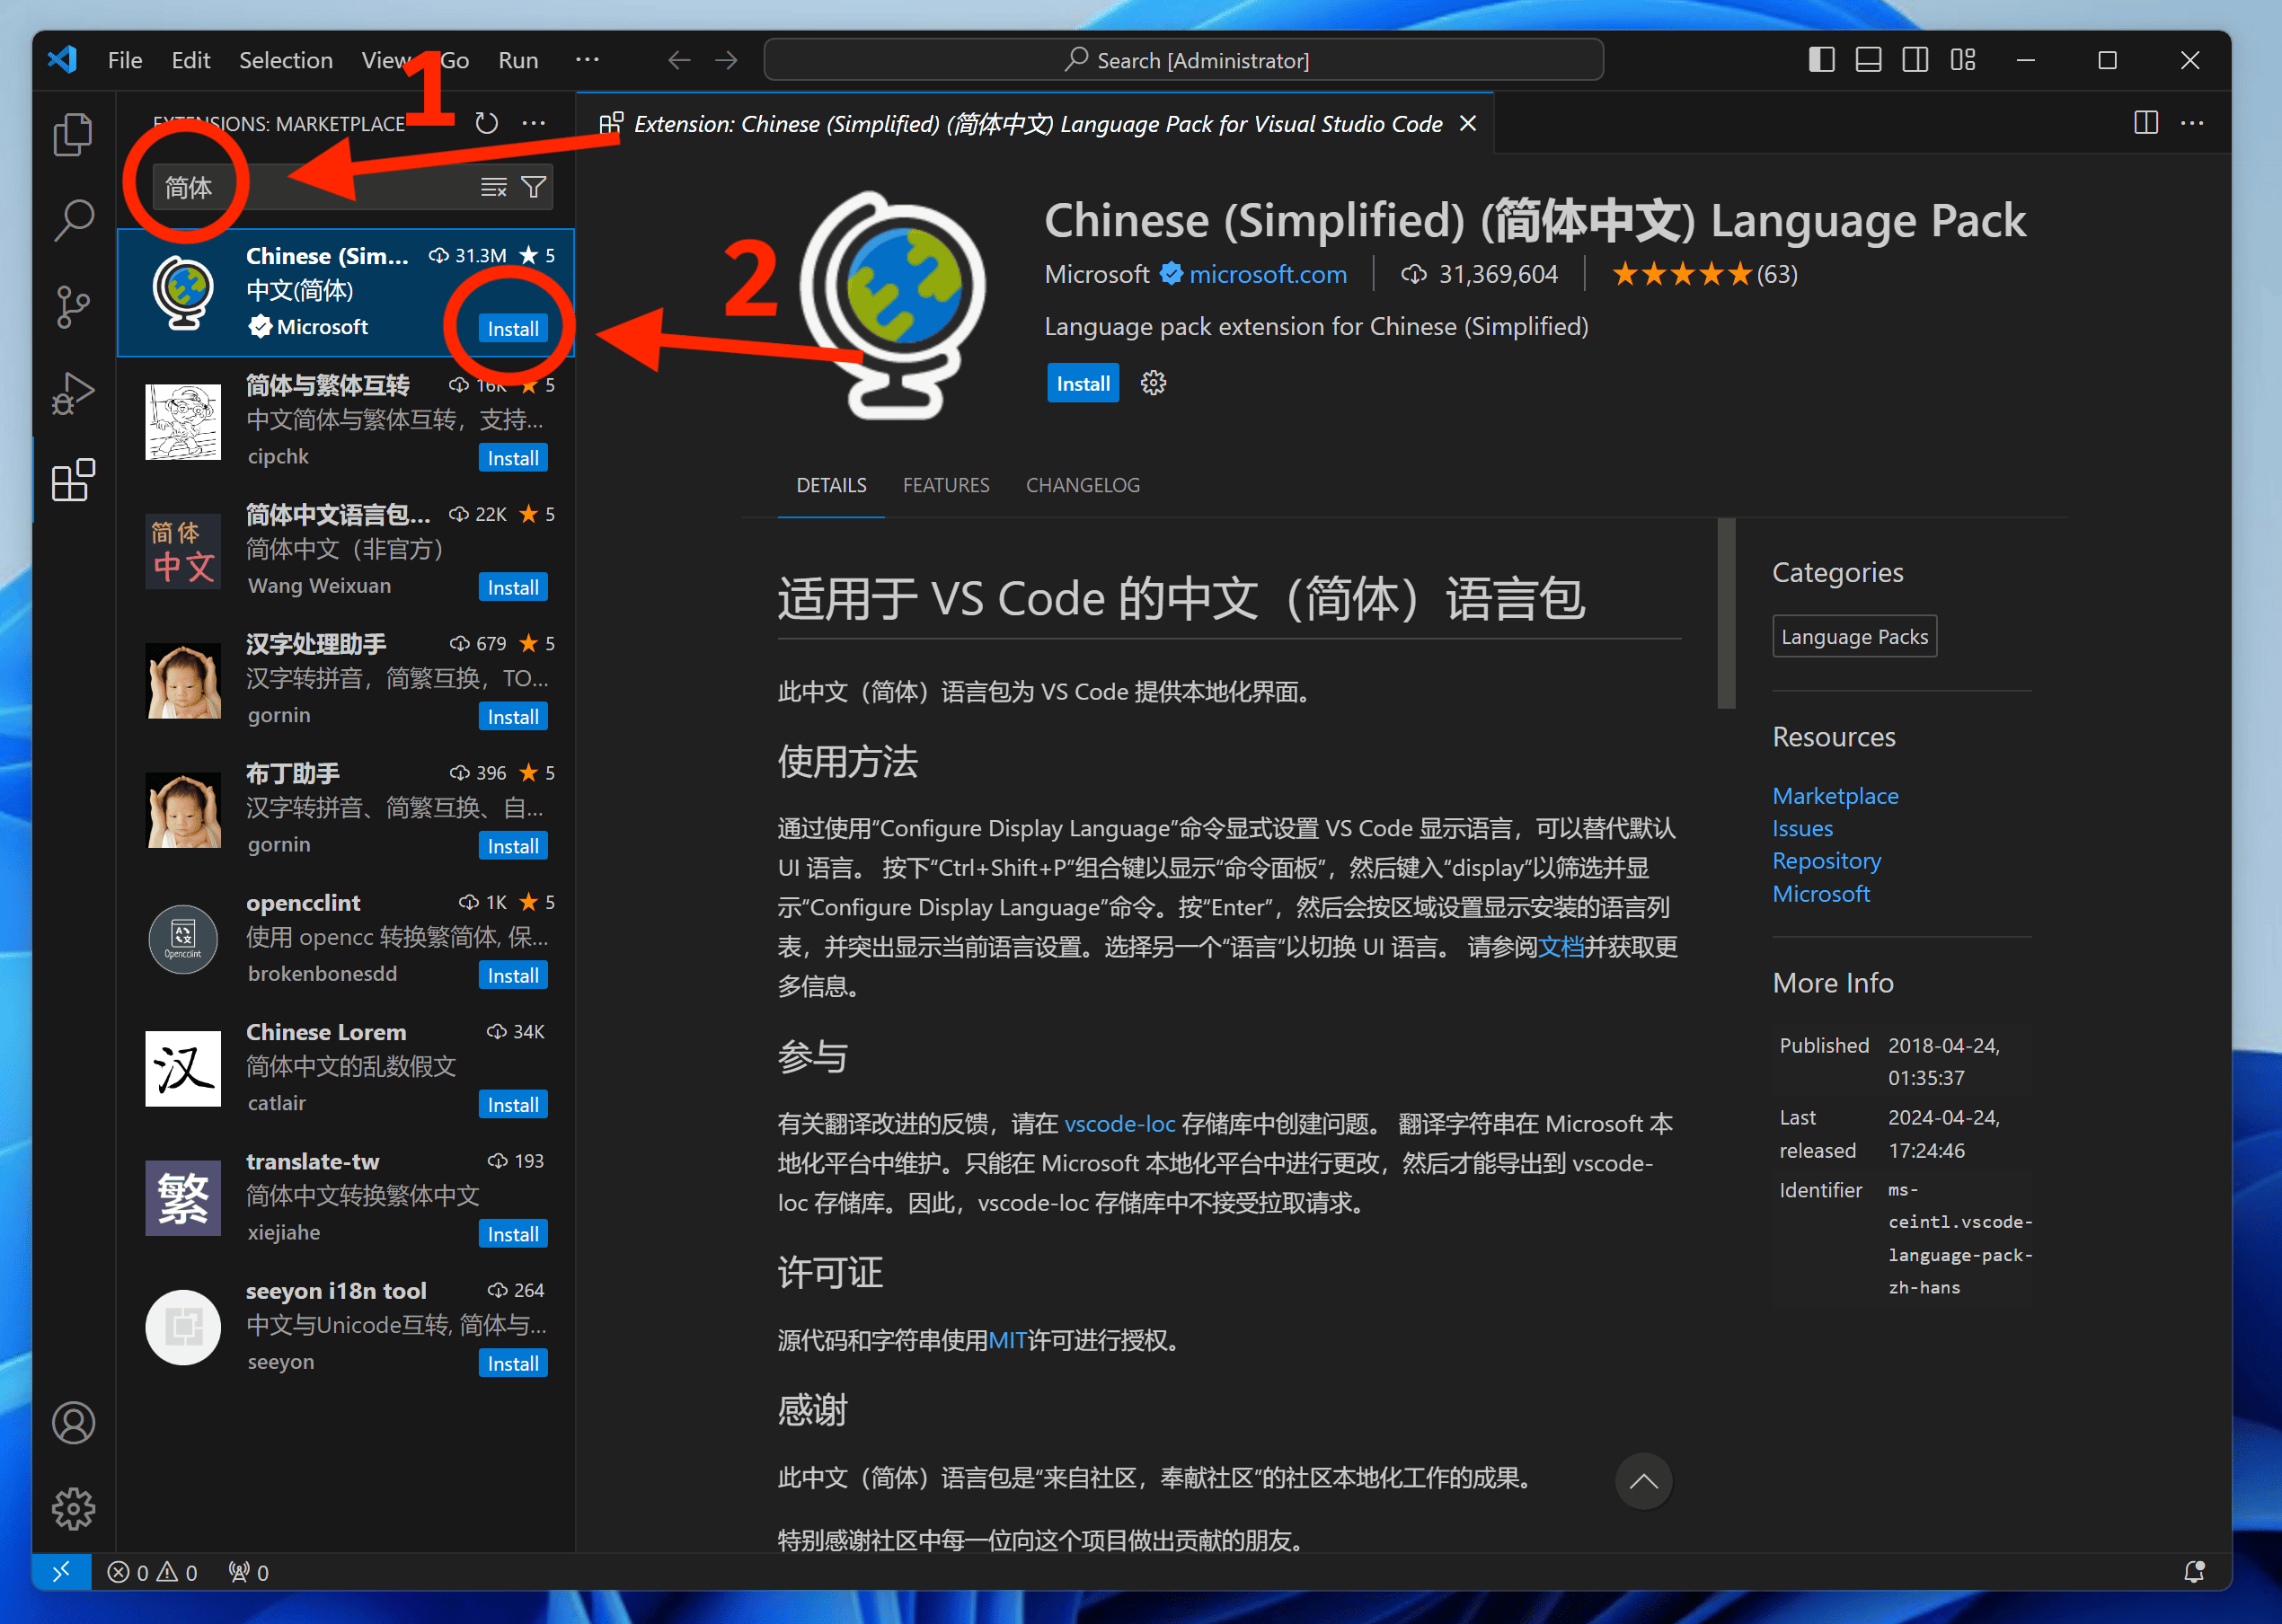Viewport: 2282px width, 1624px height.
Task: Toggle the bottom panel layout button
Action: [x=1868, y=60]
